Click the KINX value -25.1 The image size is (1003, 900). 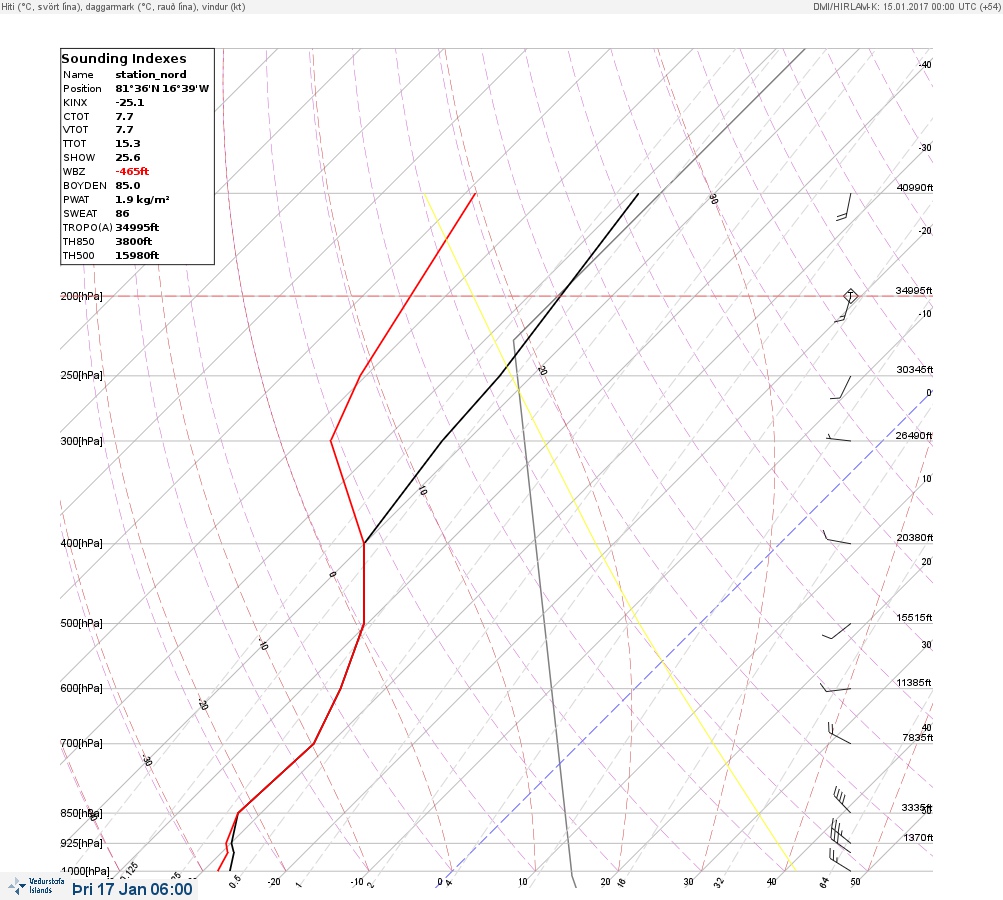coord(130,102)
